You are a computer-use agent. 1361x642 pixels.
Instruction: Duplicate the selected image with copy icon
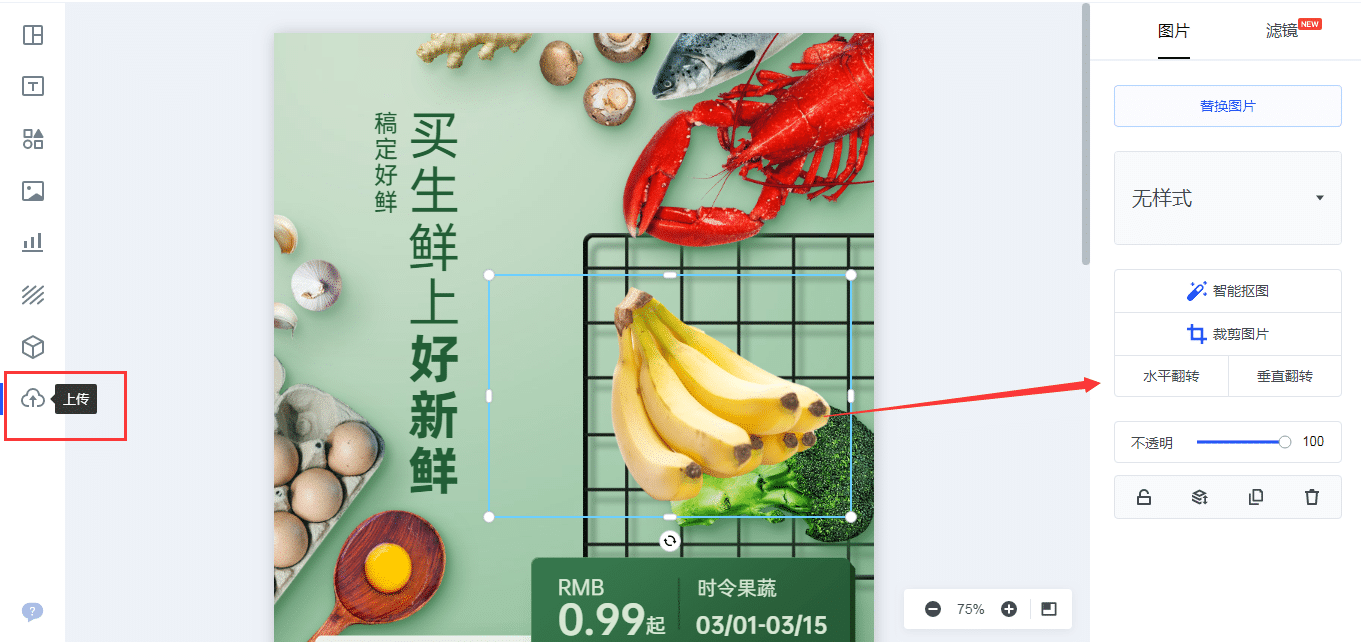[1256, 497]
